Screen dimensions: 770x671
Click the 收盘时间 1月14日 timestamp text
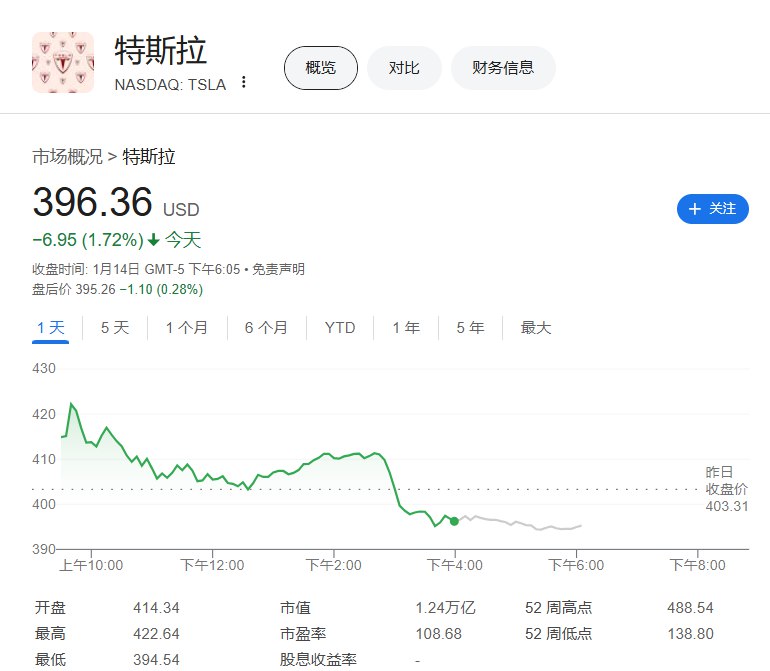[136, 269]
